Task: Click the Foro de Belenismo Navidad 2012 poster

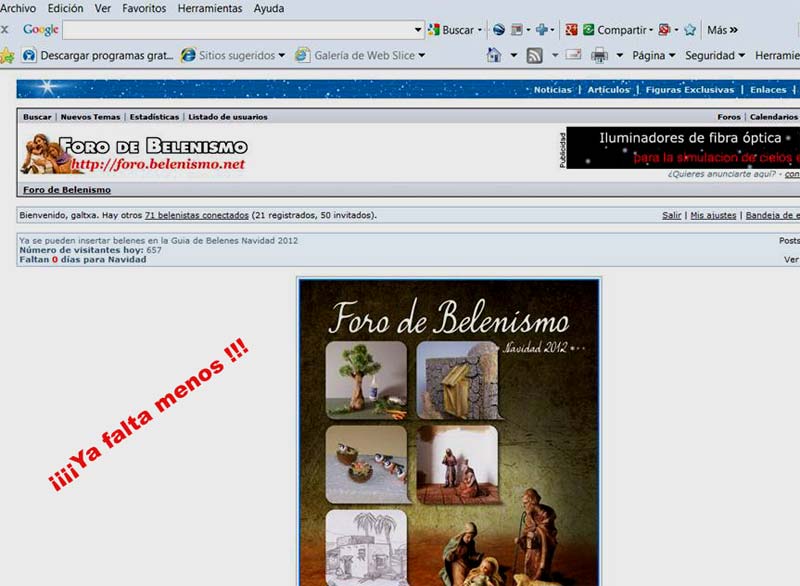Action: coord(449,432)
